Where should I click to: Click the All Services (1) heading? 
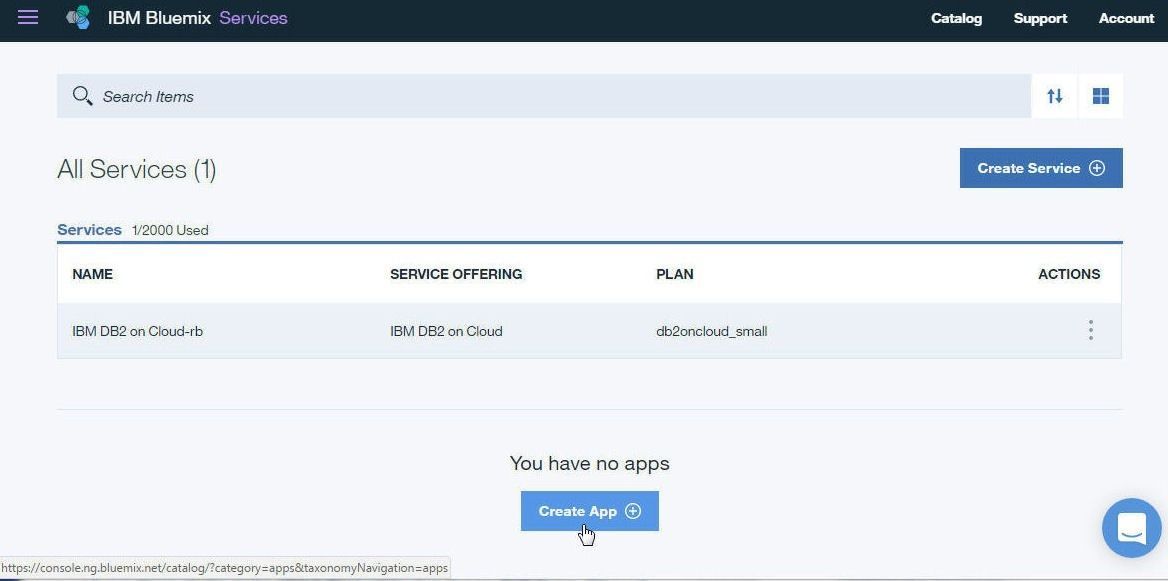click(136, 169)
